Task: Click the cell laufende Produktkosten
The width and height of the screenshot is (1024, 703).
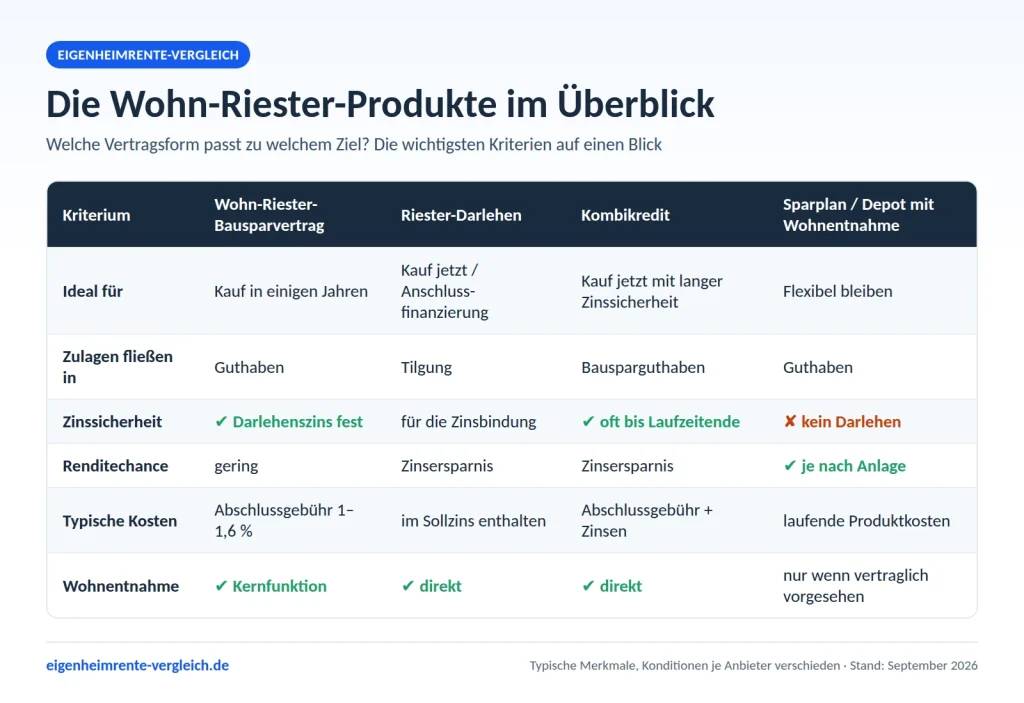Action: tap(866, 521)
